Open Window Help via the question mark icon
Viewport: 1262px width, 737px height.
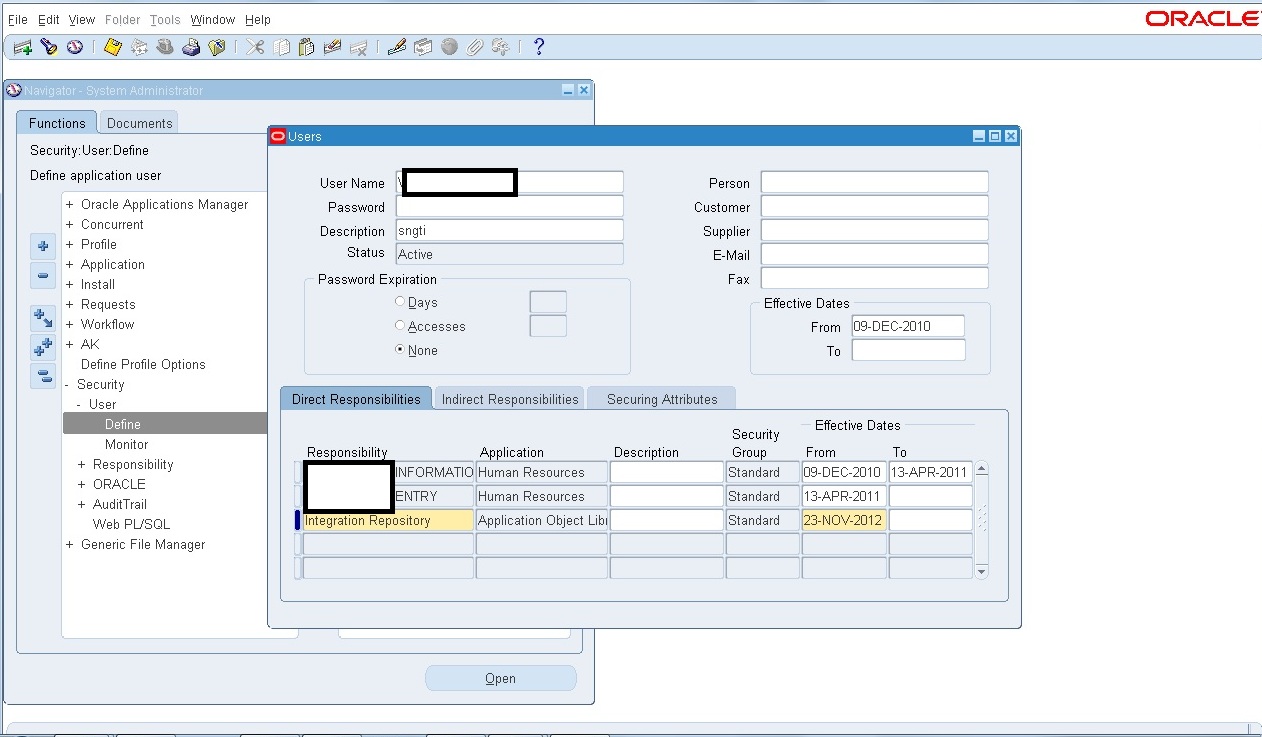point(539,46)
